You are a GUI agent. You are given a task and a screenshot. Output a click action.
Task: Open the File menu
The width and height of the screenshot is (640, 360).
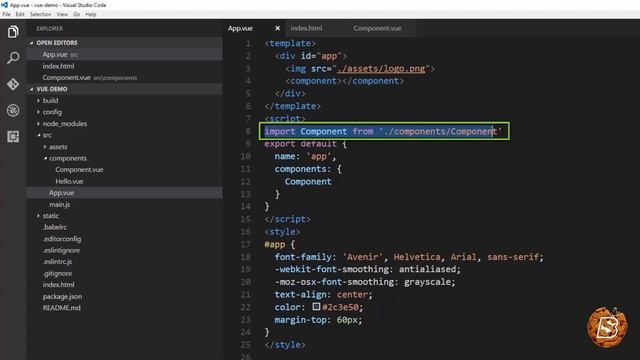pyautogui.click(x=7, y=14)
